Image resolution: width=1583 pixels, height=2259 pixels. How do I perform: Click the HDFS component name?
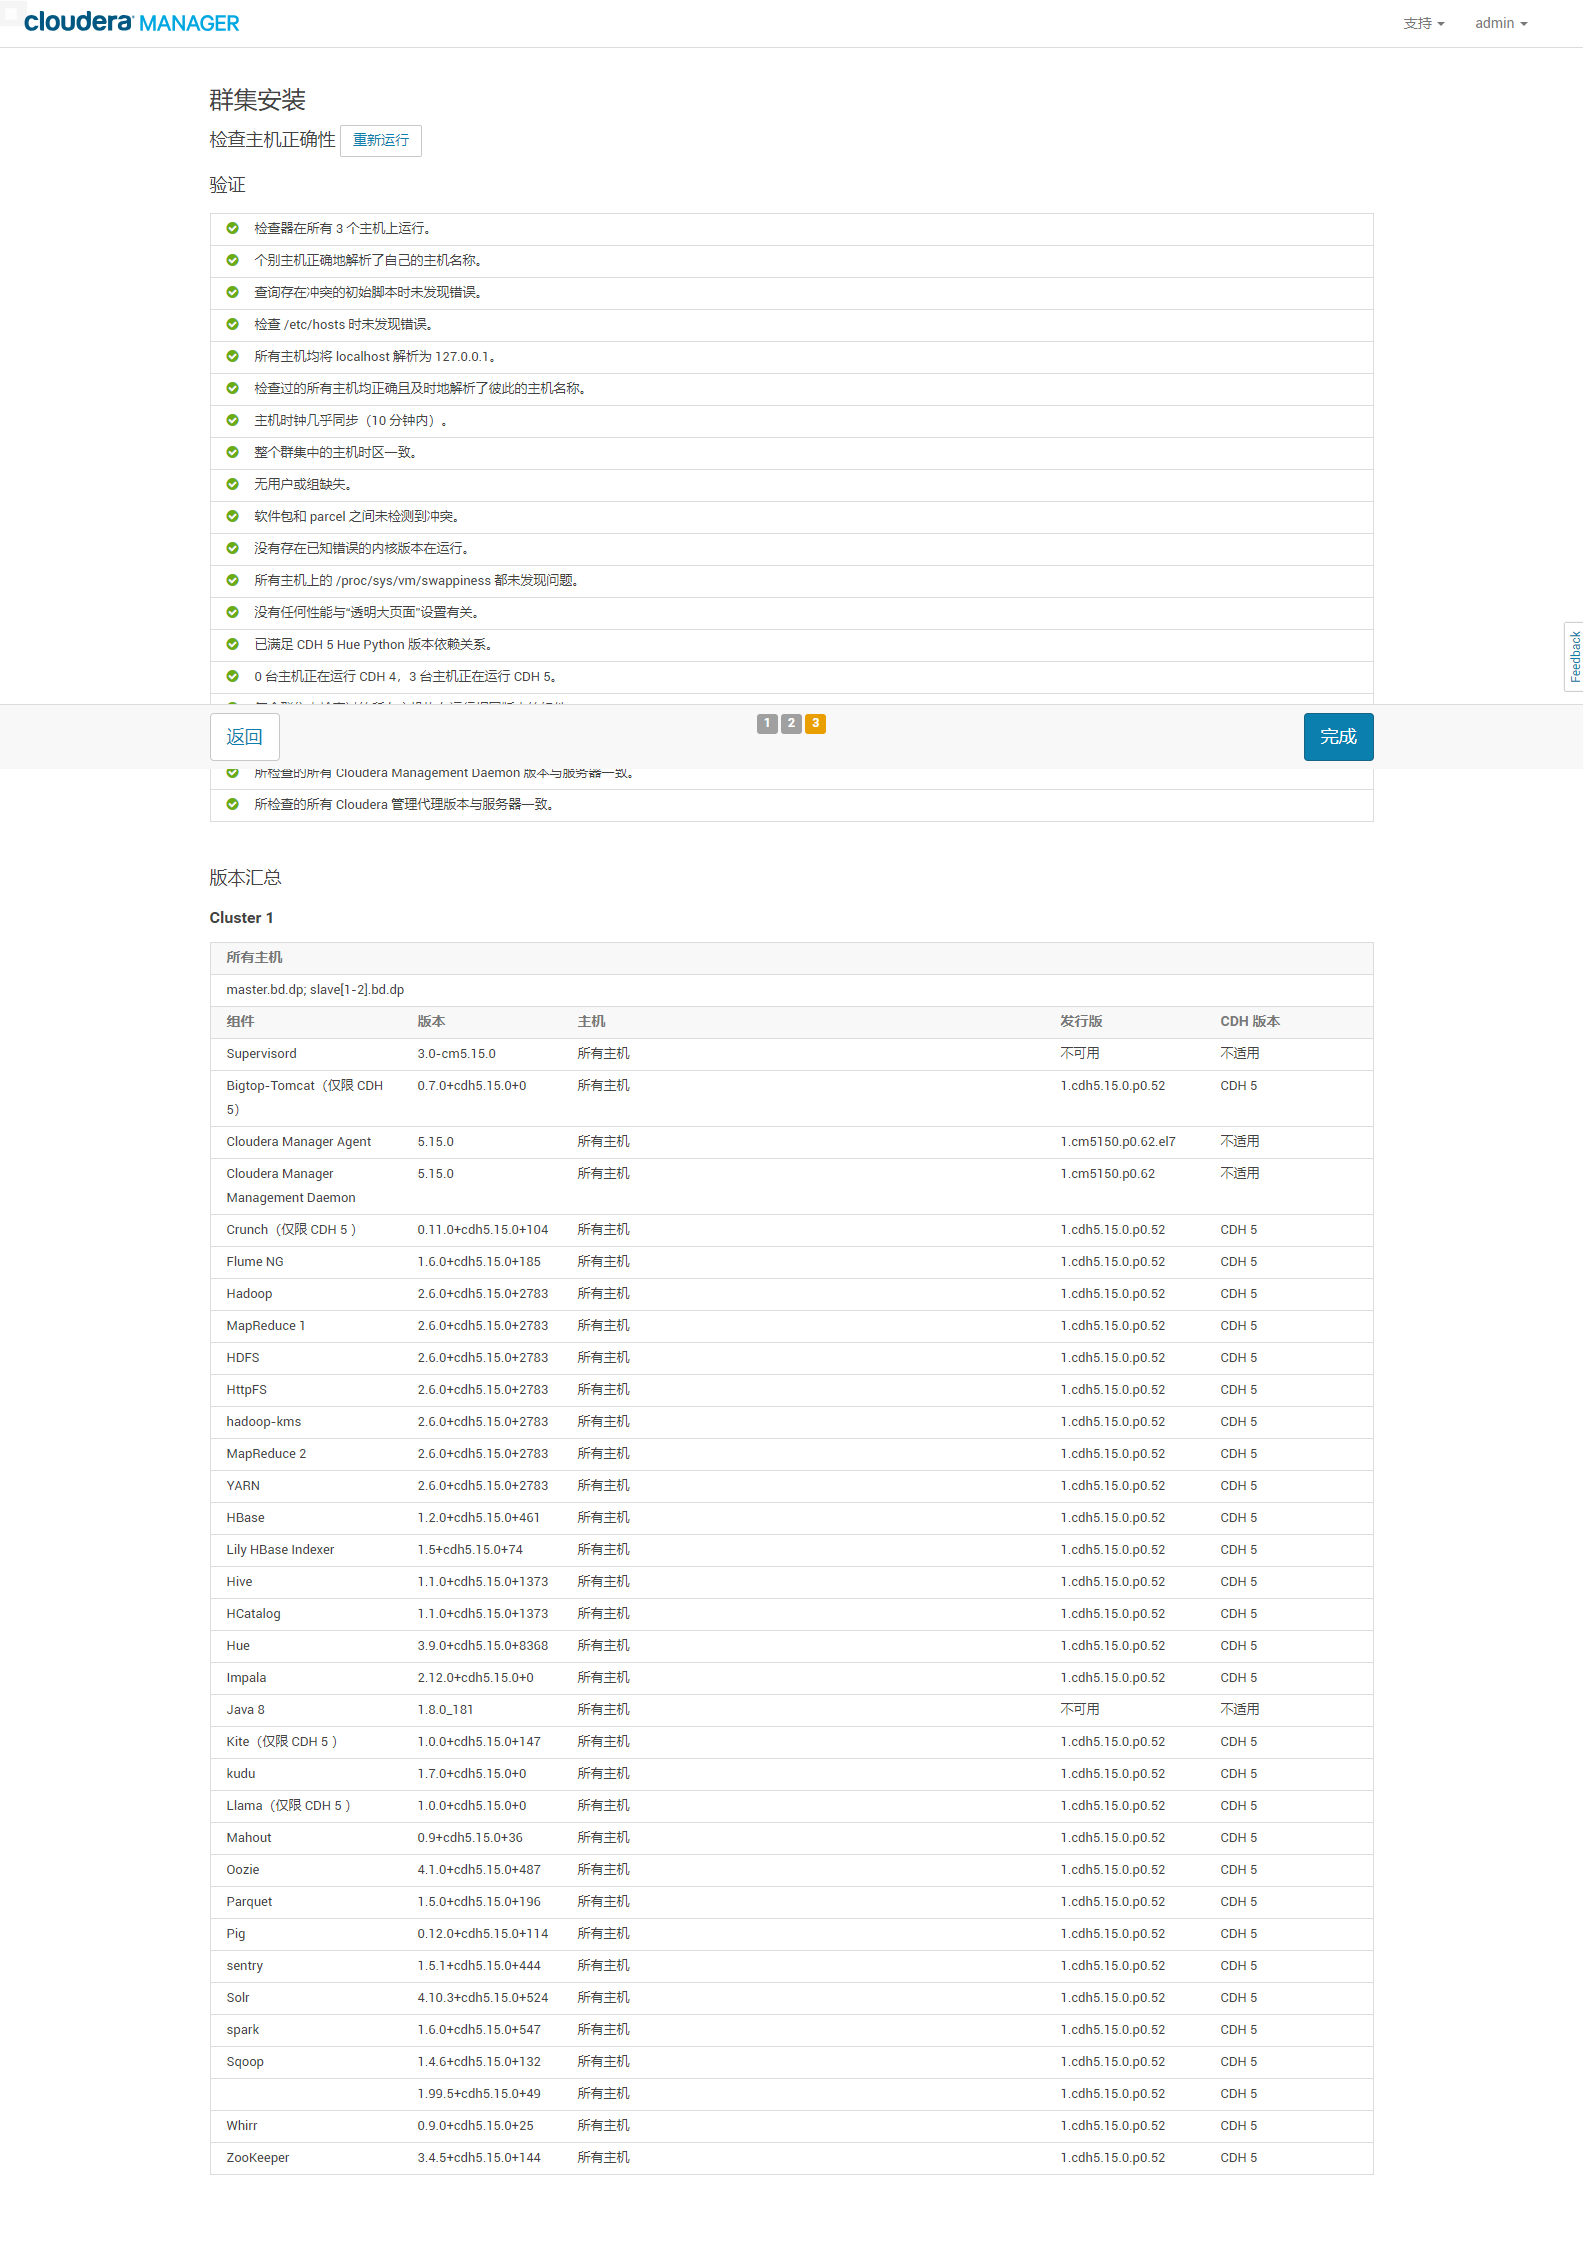pos(242,1358)
